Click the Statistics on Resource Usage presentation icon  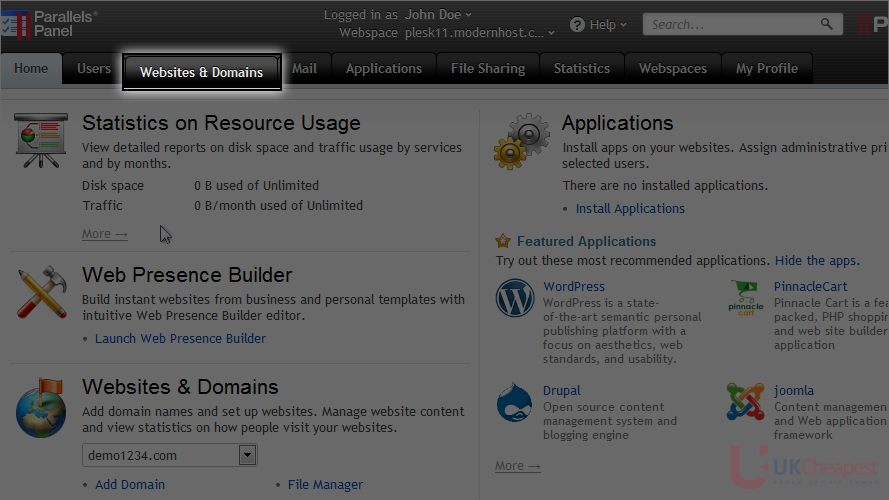point(41,140)
